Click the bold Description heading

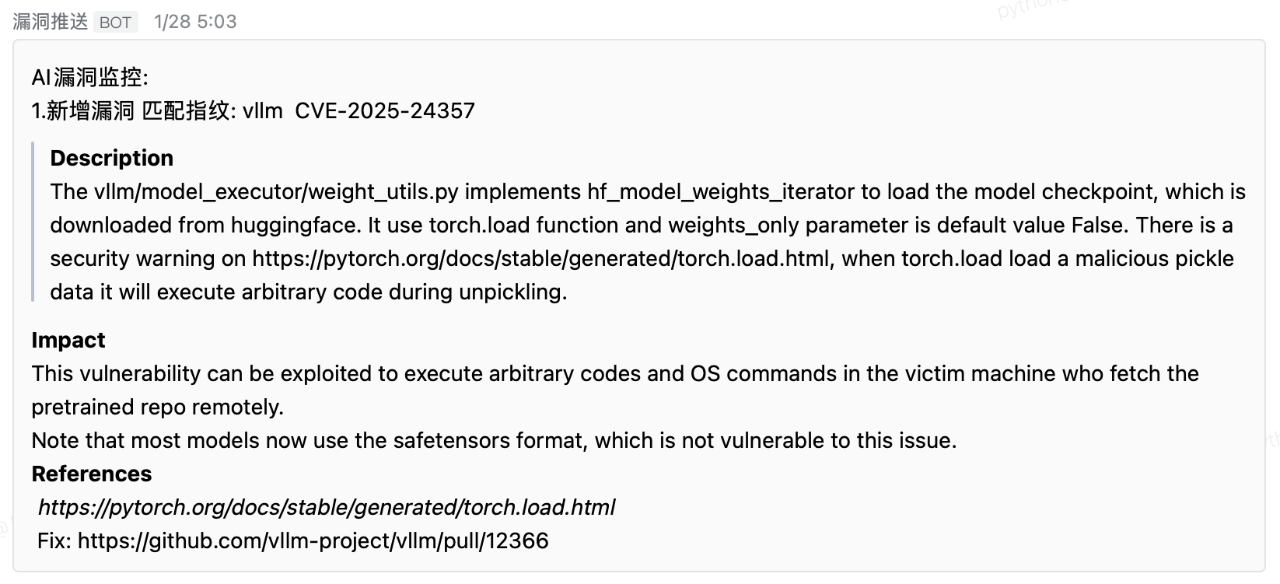point(111,158)
